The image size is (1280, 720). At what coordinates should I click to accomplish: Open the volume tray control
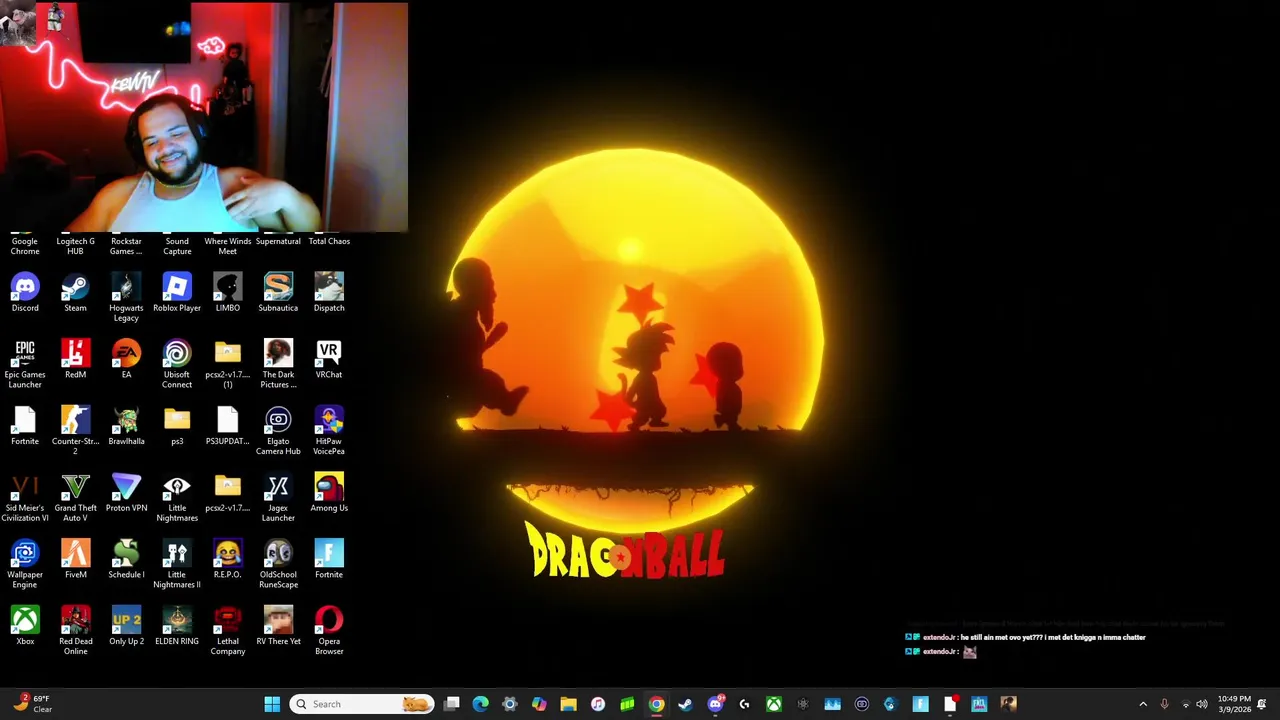click(1202, 704)
